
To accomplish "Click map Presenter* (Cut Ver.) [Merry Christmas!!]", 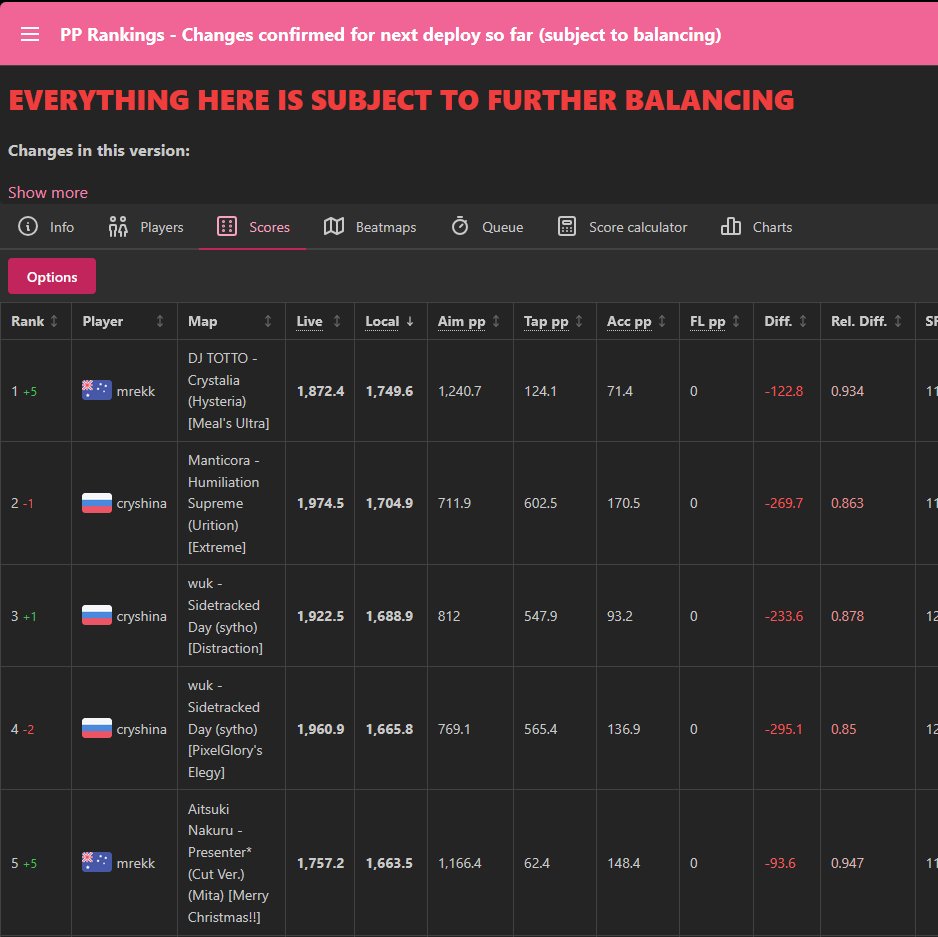I will (x=228, y=863).
